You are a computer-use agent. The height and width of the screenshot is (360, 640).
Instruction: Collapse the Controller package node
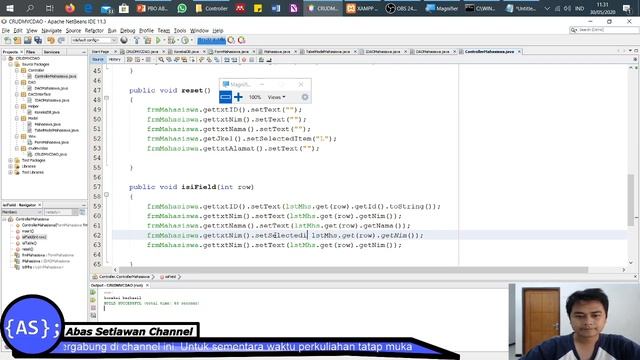[17, 70]
